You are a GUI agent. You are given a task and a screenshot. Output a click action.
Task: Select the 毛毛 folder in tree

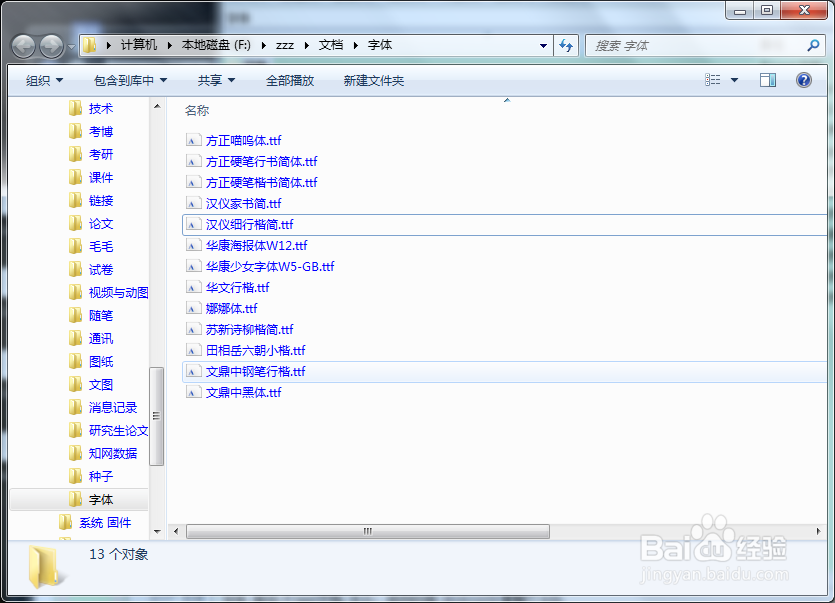pos(101,247)
